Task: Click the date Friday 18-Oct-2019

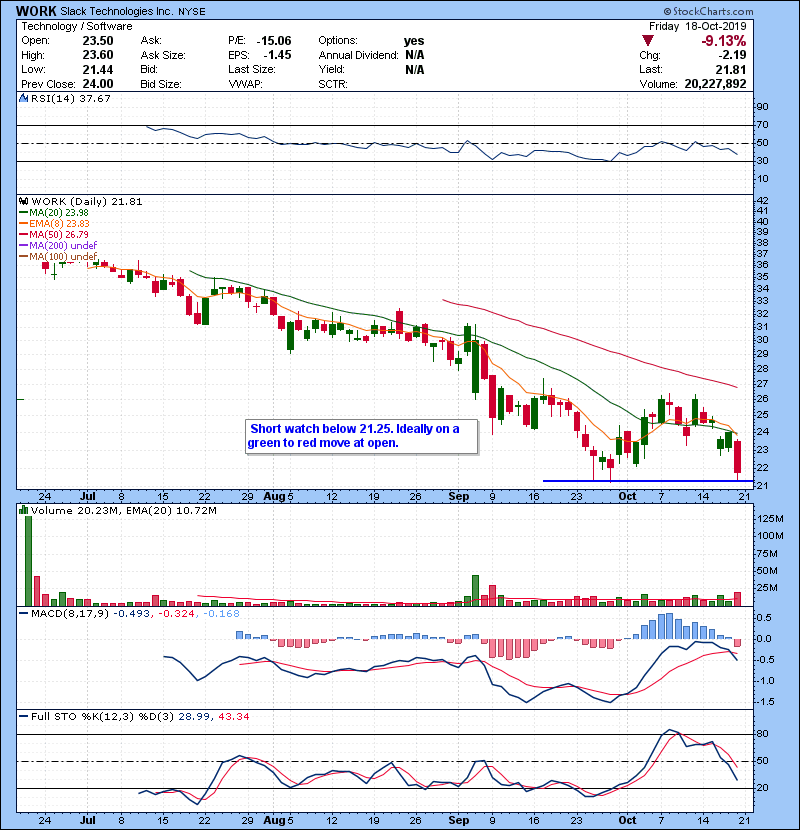Action: 698,26
